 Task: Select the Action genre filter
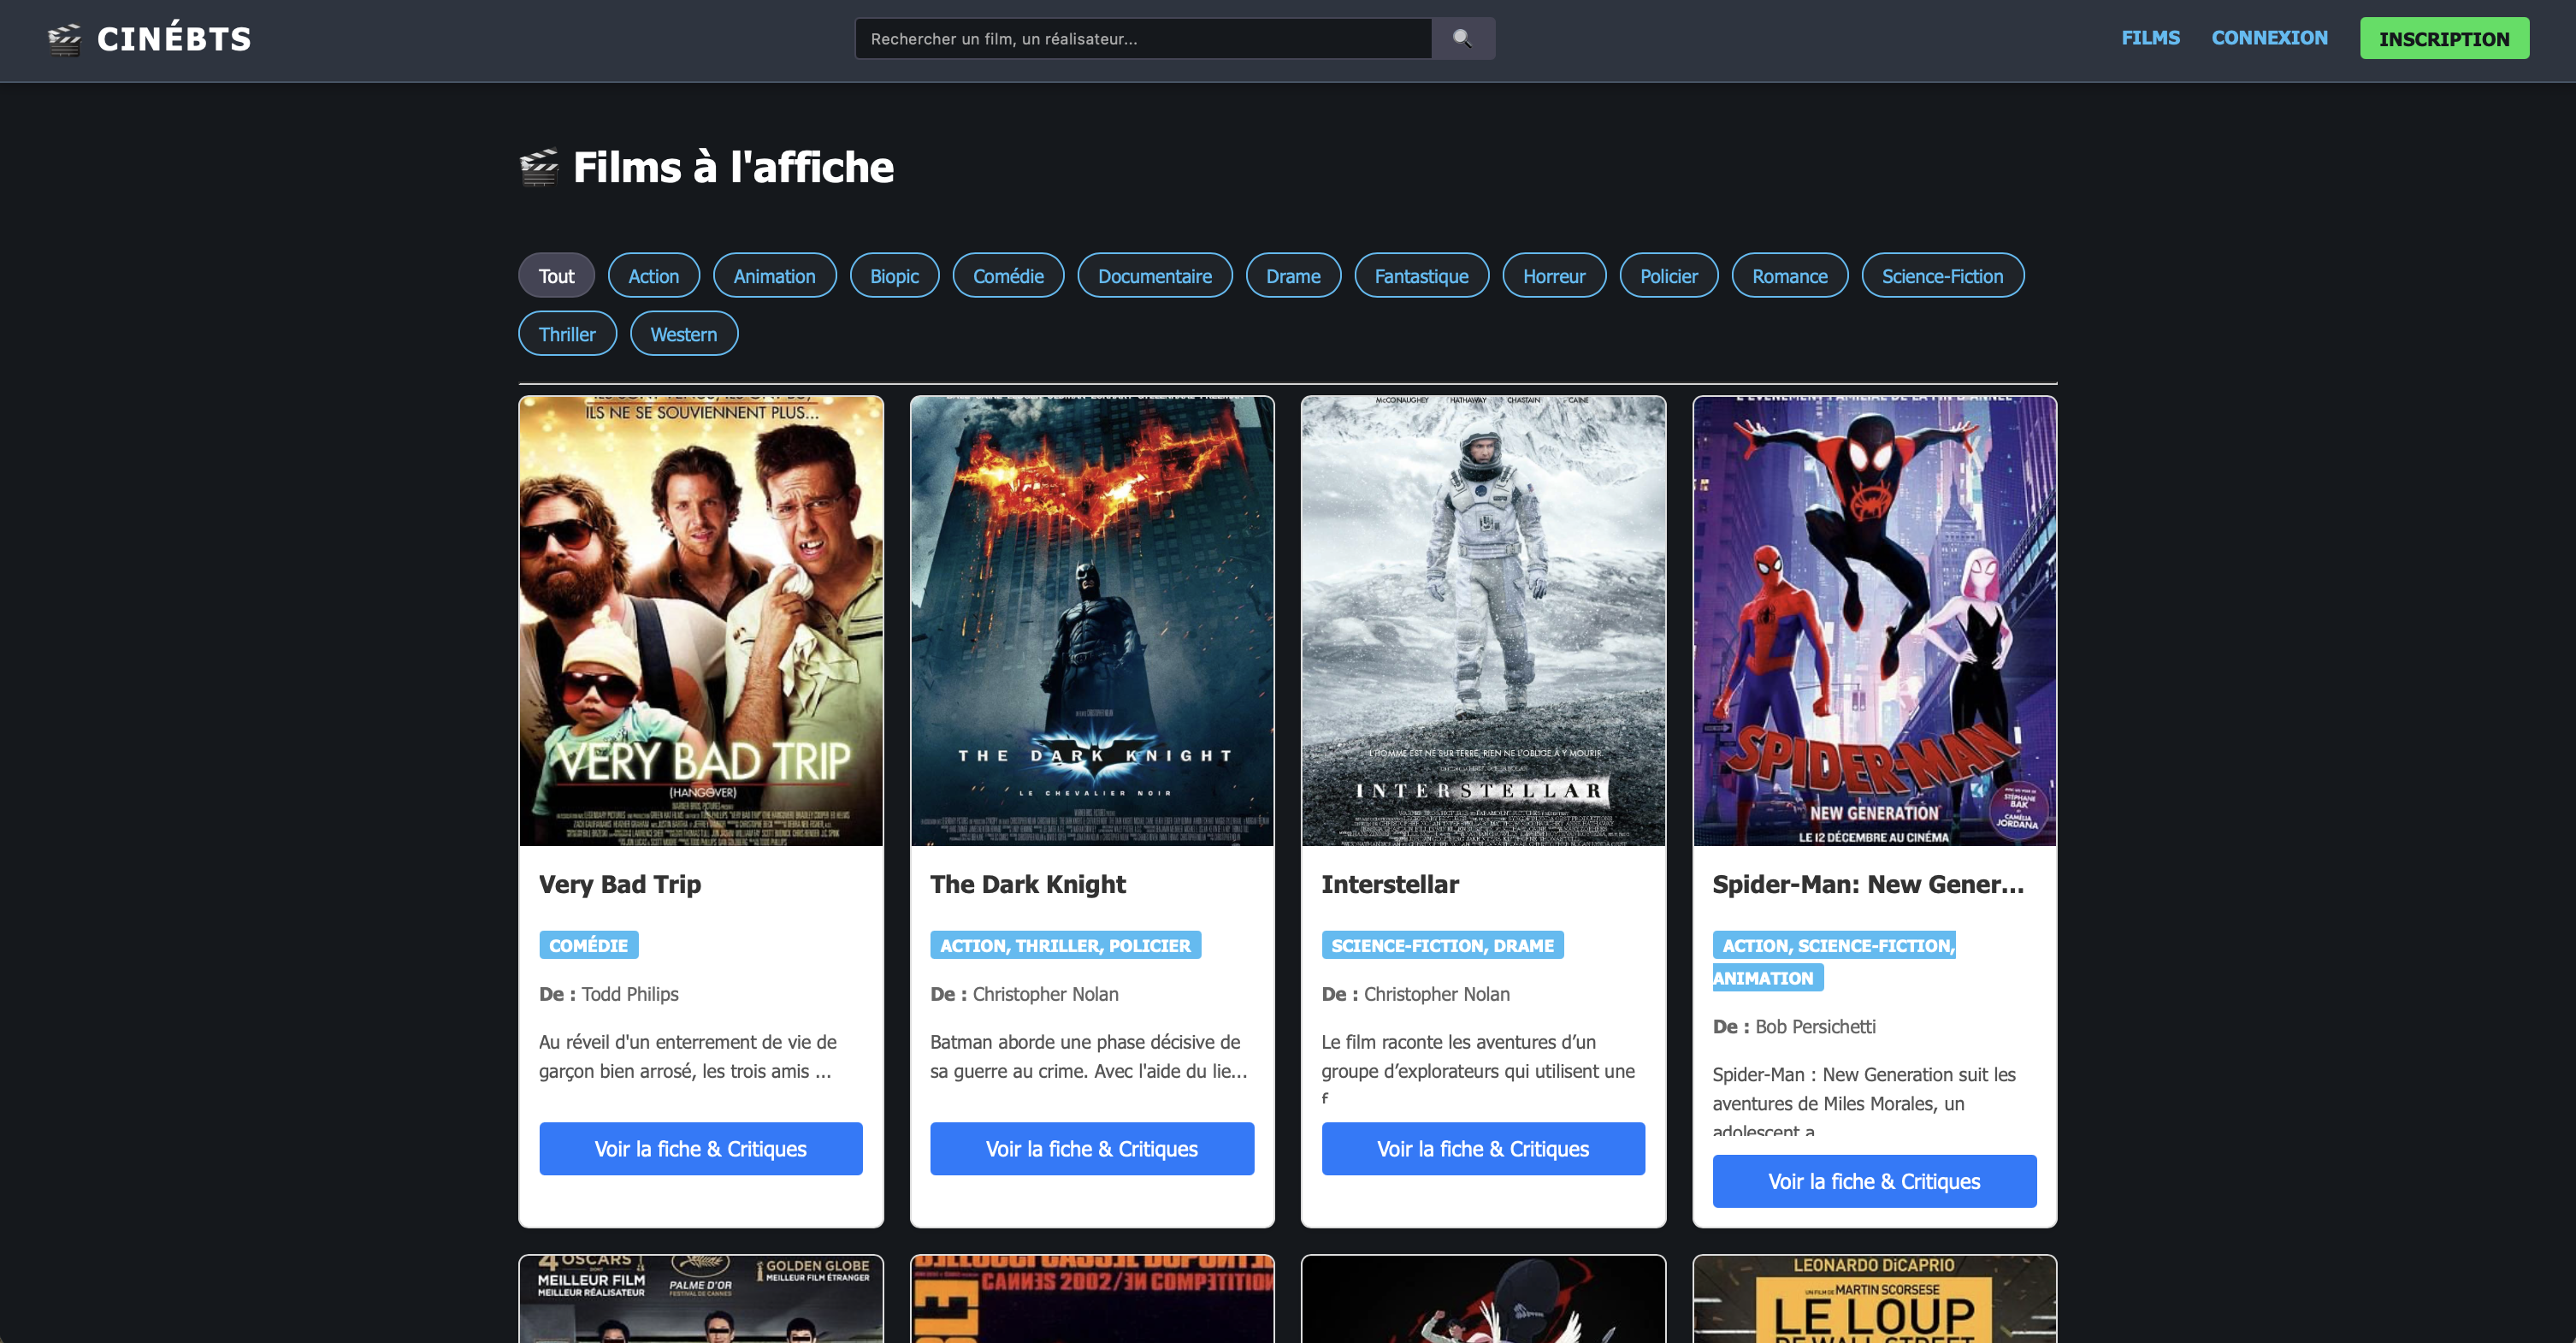(653, 276)
